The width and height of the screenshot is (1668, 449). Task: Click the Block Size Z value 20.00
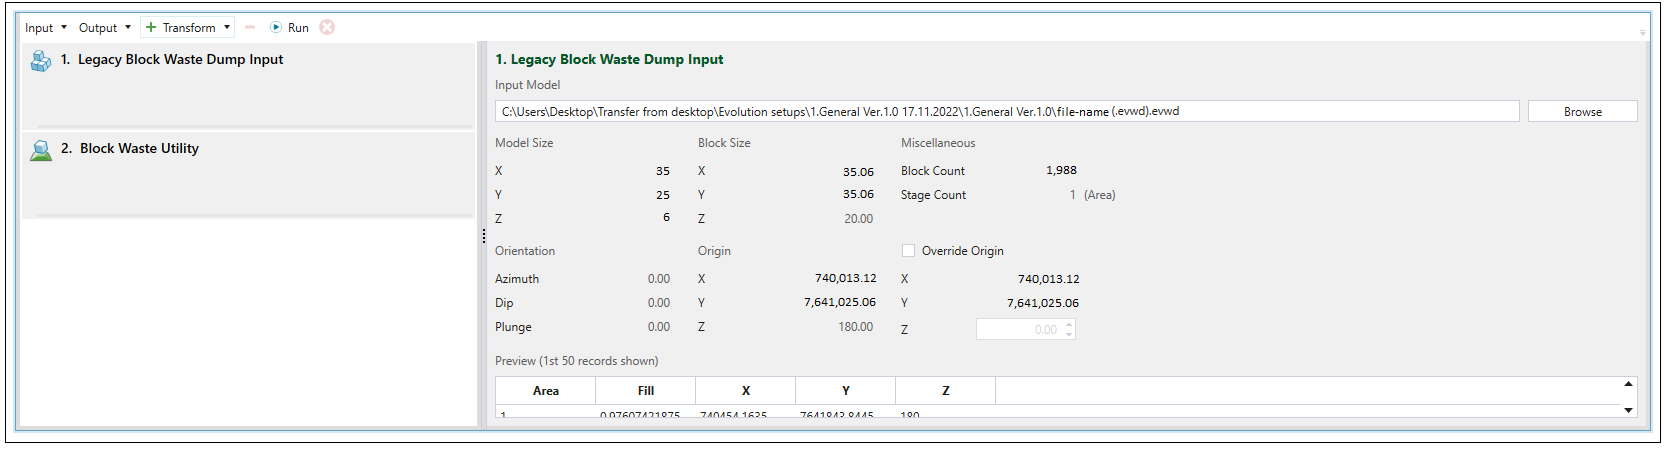(x=858, y=219)
